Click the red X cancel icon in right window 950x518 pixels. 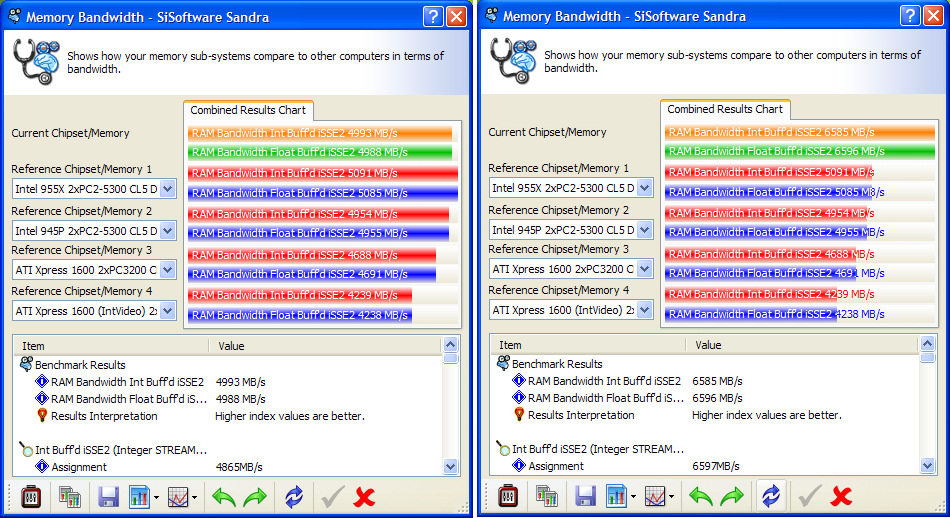tap(842, 496)
